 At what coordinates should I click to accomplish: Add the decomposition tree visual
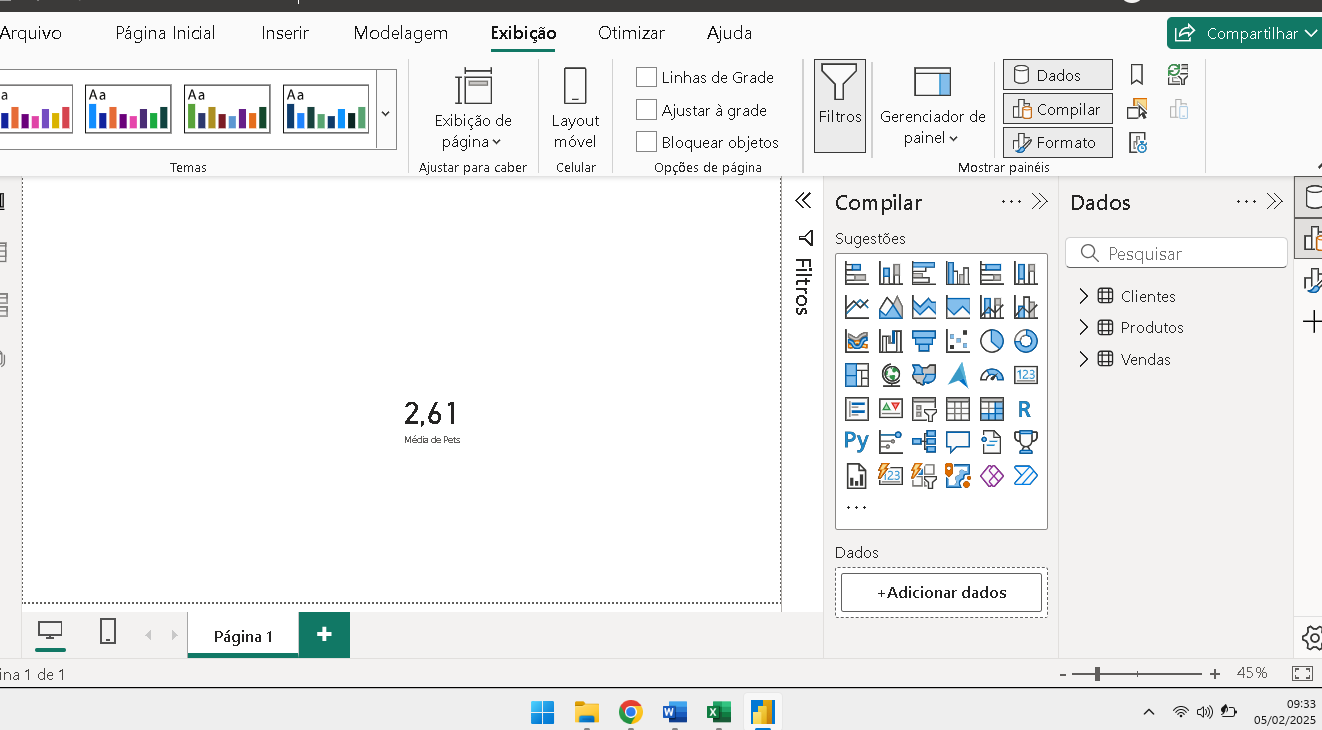(924, 441)
